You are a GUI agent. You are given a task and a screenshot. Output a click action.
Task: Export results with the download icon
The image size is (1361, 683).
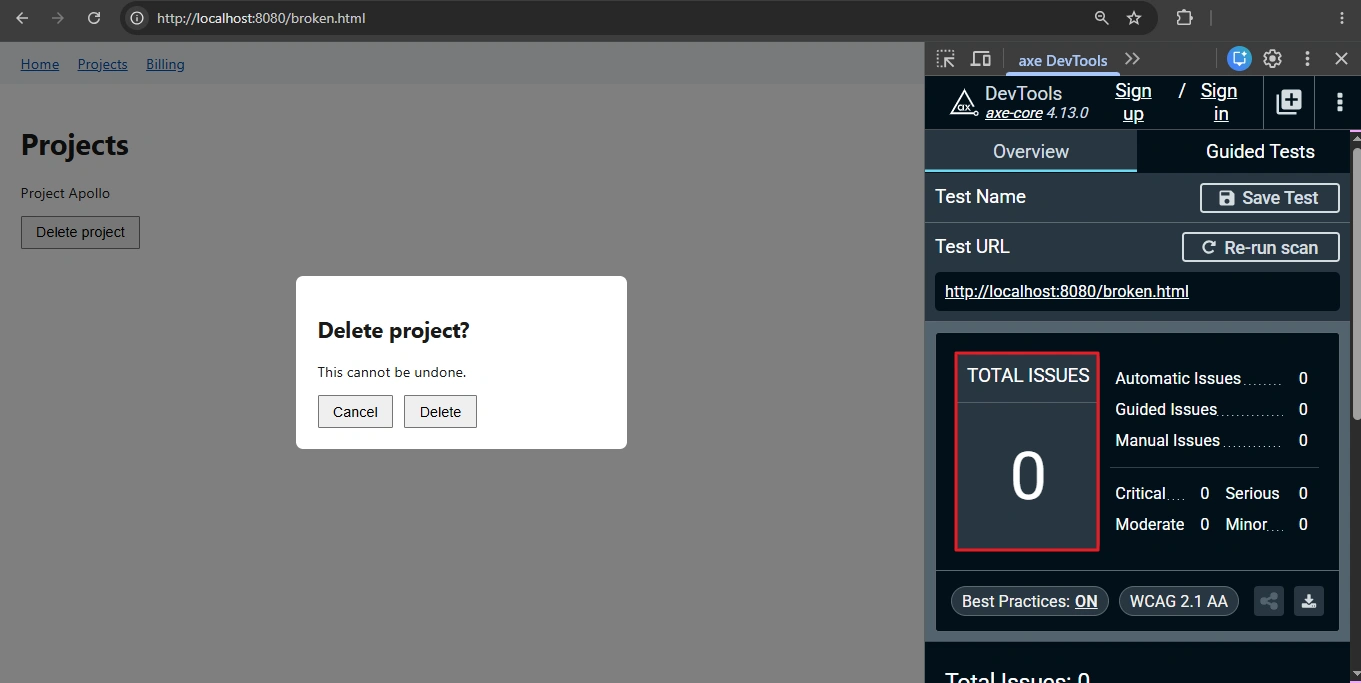(1309, 601)
